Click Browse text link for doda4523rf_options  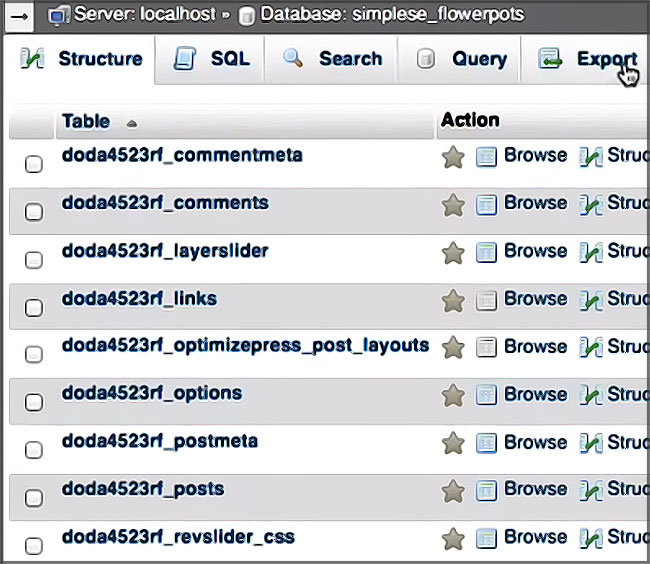[535, 394]
